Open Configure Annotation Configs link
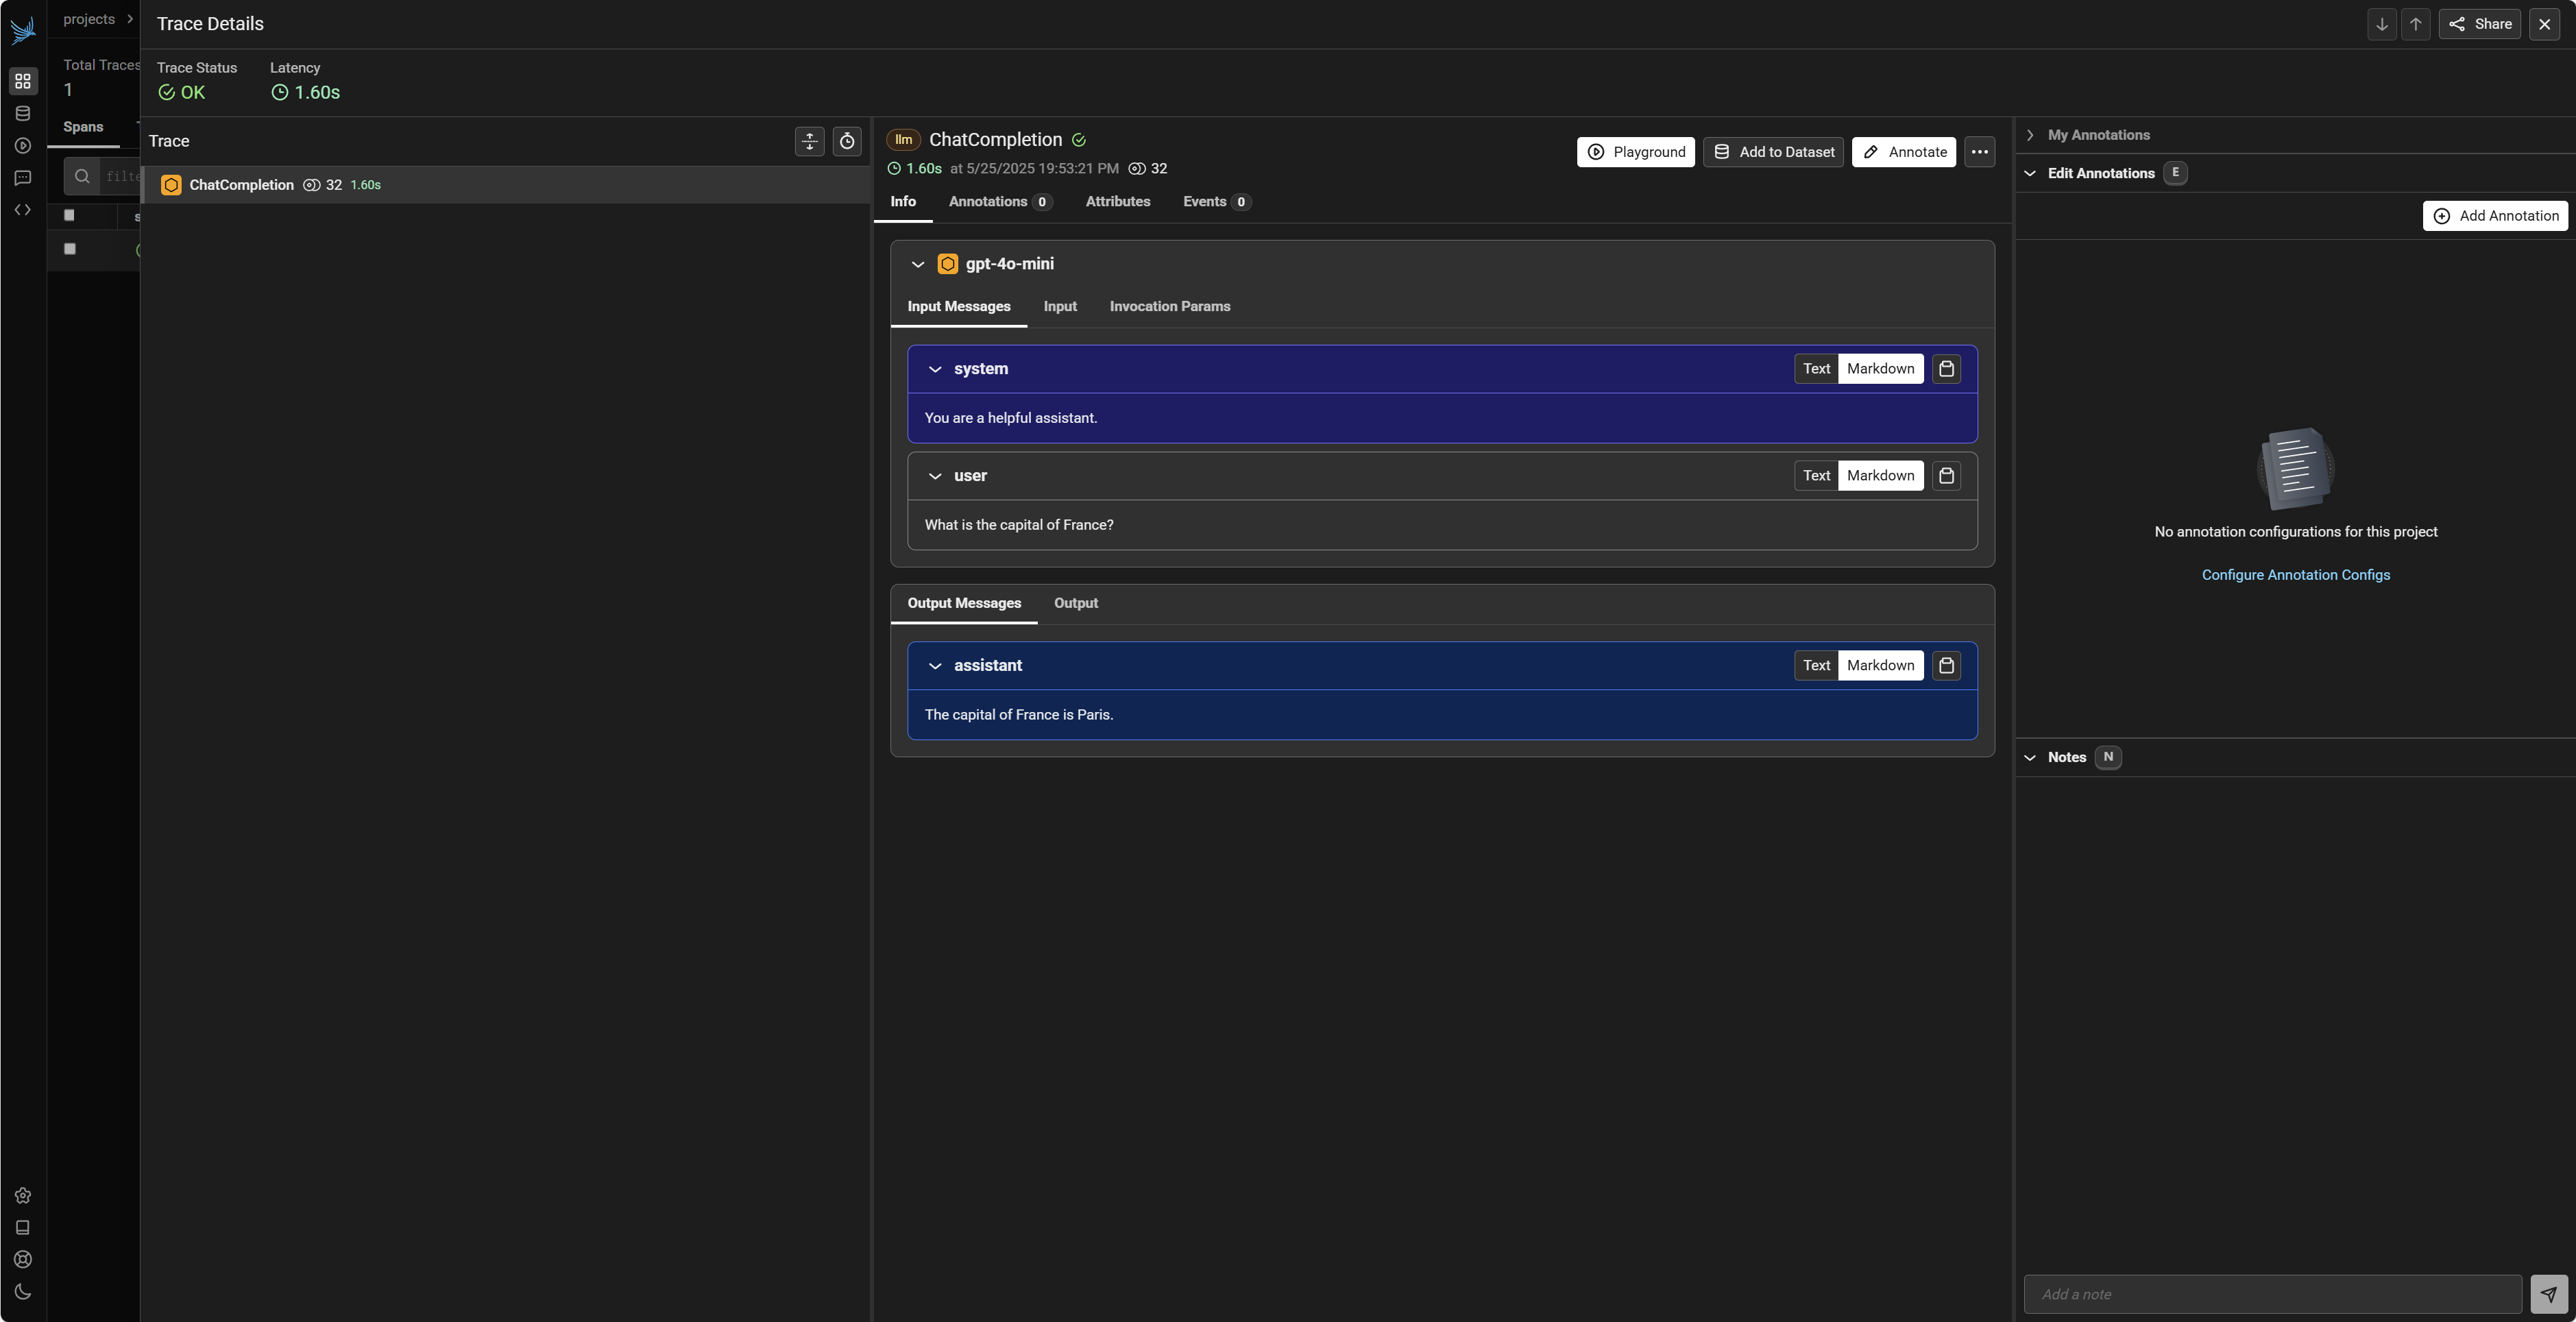The image size is (2576, 1322). point(2295,575)
